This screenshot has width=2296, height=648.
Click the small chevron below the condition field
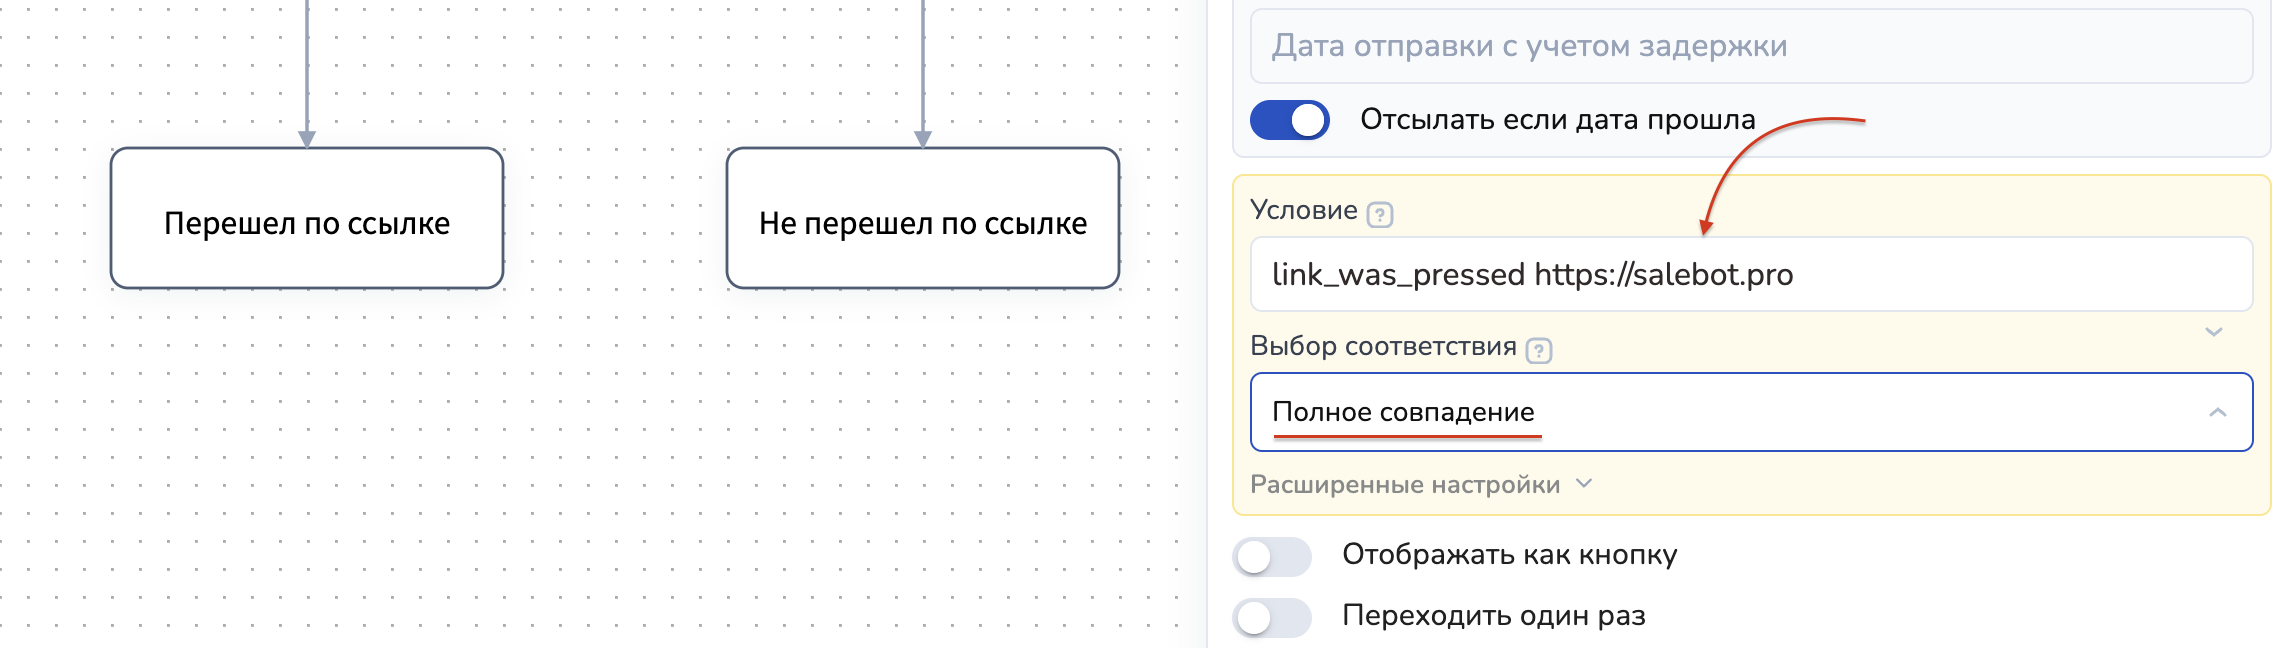click(x=2213, y=332)
